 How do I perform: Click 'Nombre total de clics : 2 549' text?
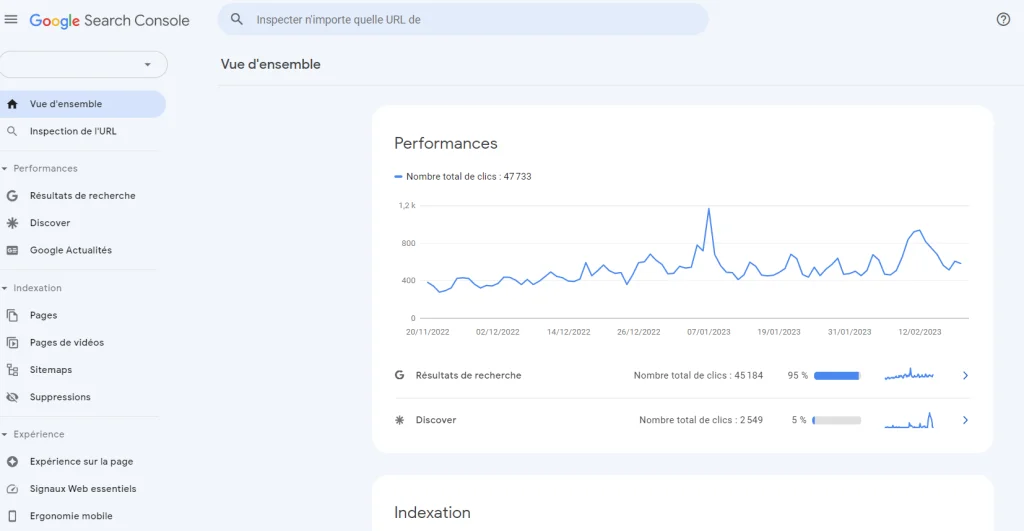(701, 420)
